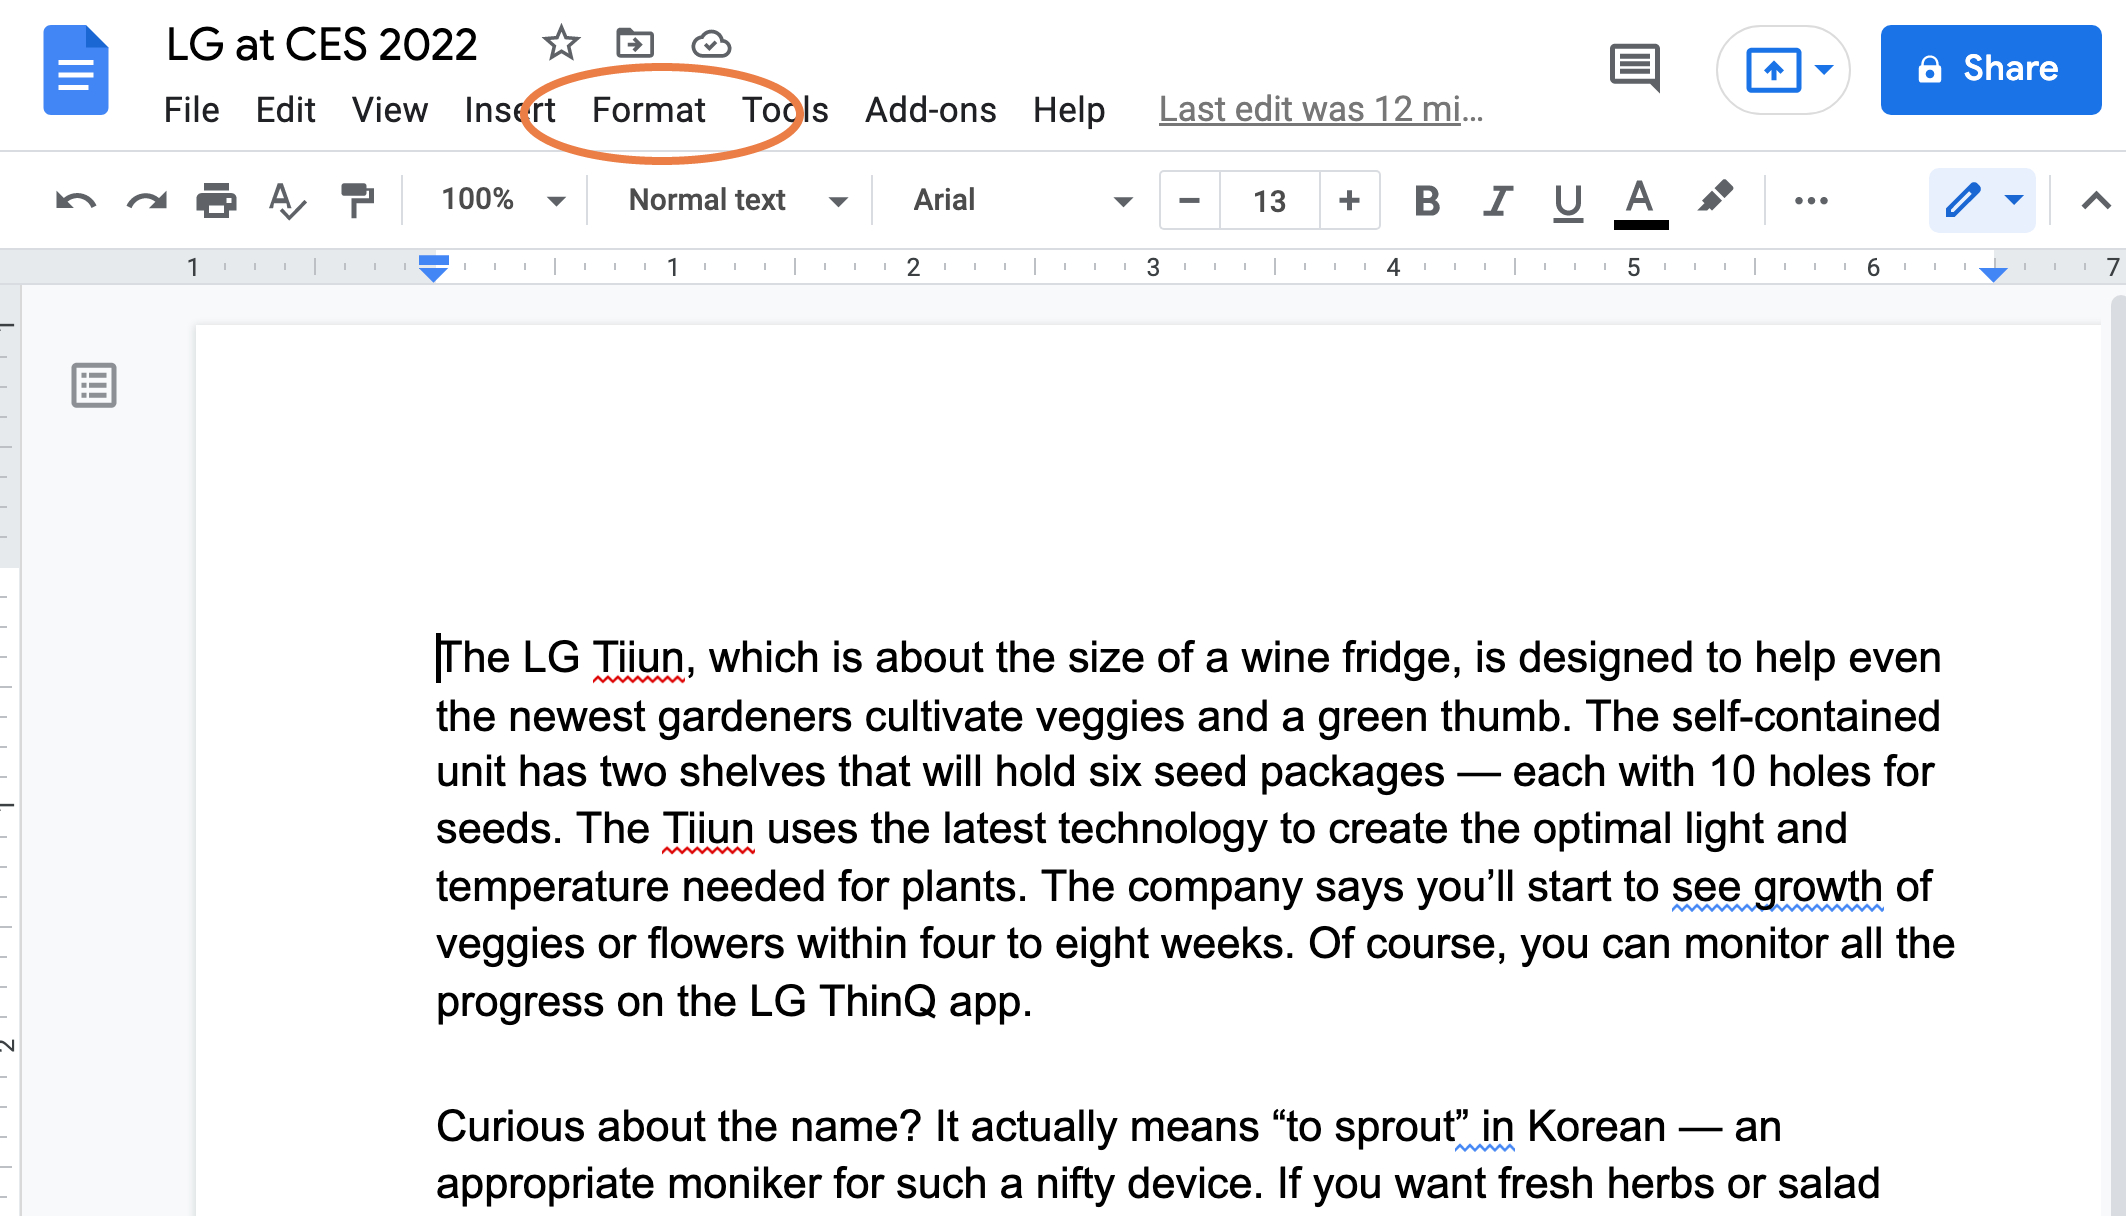Click the text color icon
This screenshot has width=2126, height=1216.
click(1638, 200)
